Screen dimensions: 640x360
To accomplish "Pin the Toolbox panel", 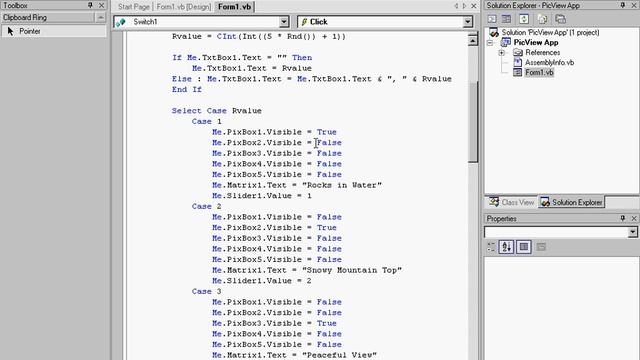I will (90, 5).
